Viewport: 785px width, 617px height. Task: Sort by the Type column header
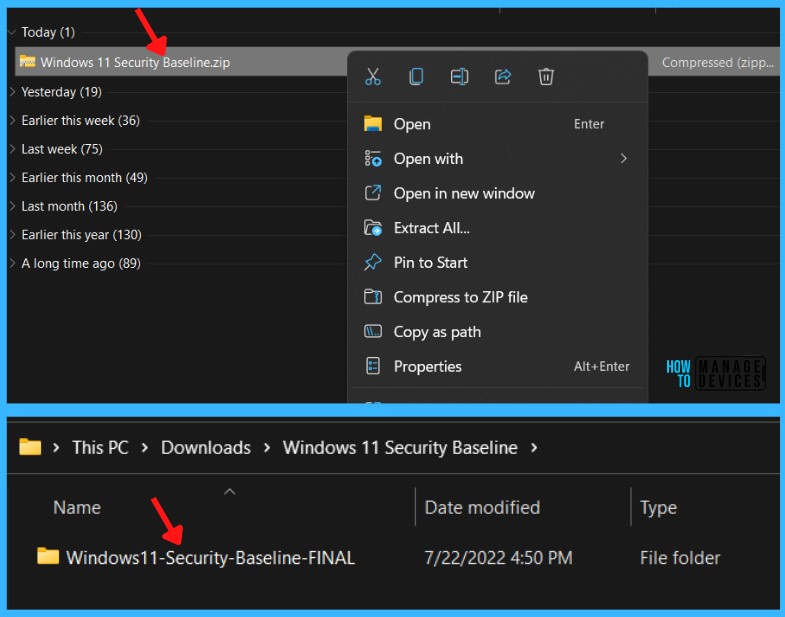point(658,508)
